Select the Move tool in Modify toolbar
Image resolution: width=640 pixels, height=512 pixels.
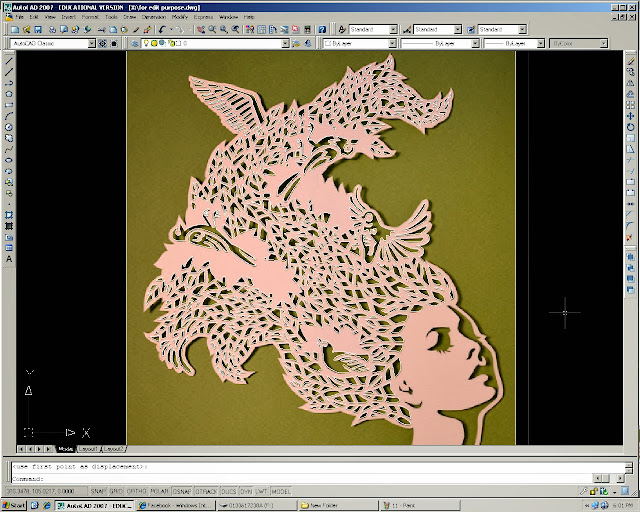[631, 116]
